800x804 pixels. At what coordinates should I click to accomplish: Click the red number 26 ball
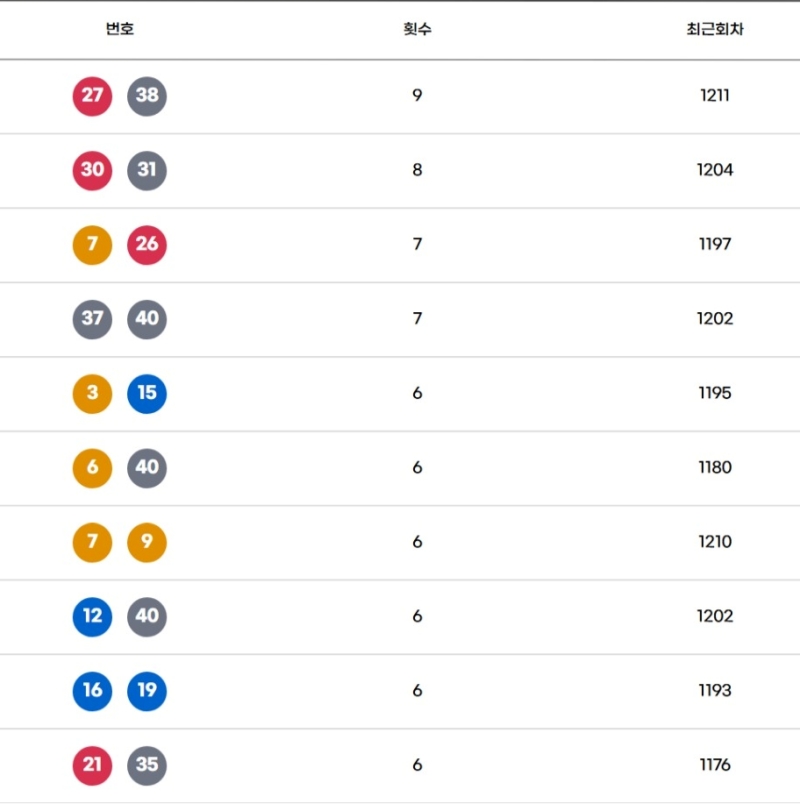tap(147, 245)
